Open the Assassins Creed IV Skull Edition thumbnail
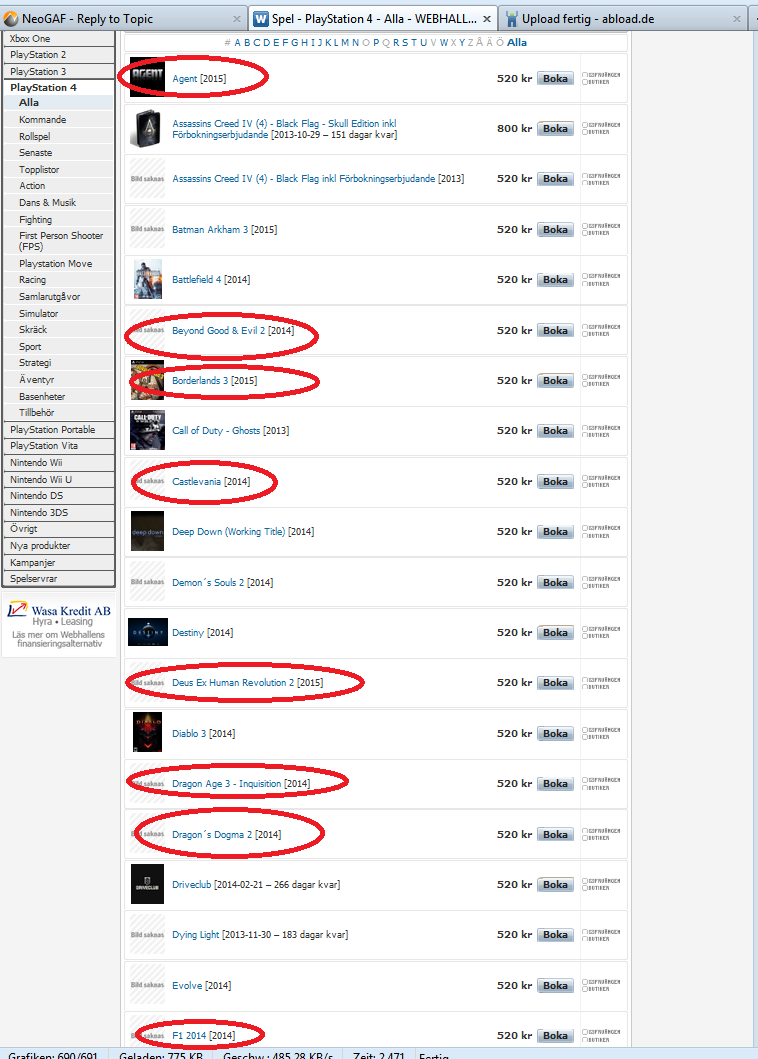Viewport: 758px width, 1059px height. coord(147,128)
